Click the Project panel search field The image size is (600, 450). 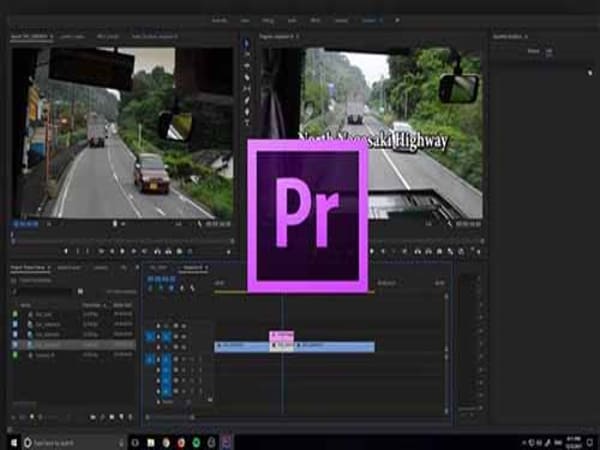point(46,292)
